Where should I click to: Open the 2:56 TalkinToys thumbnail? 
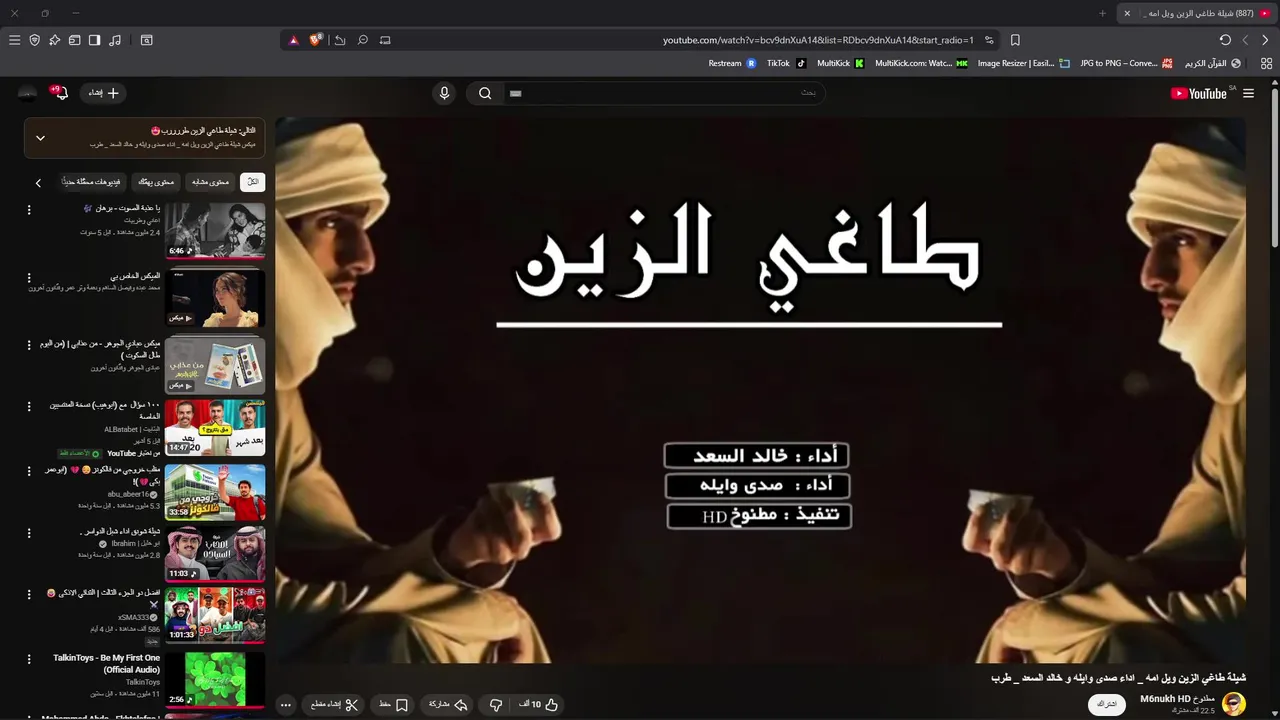click(x=215, y=679)
